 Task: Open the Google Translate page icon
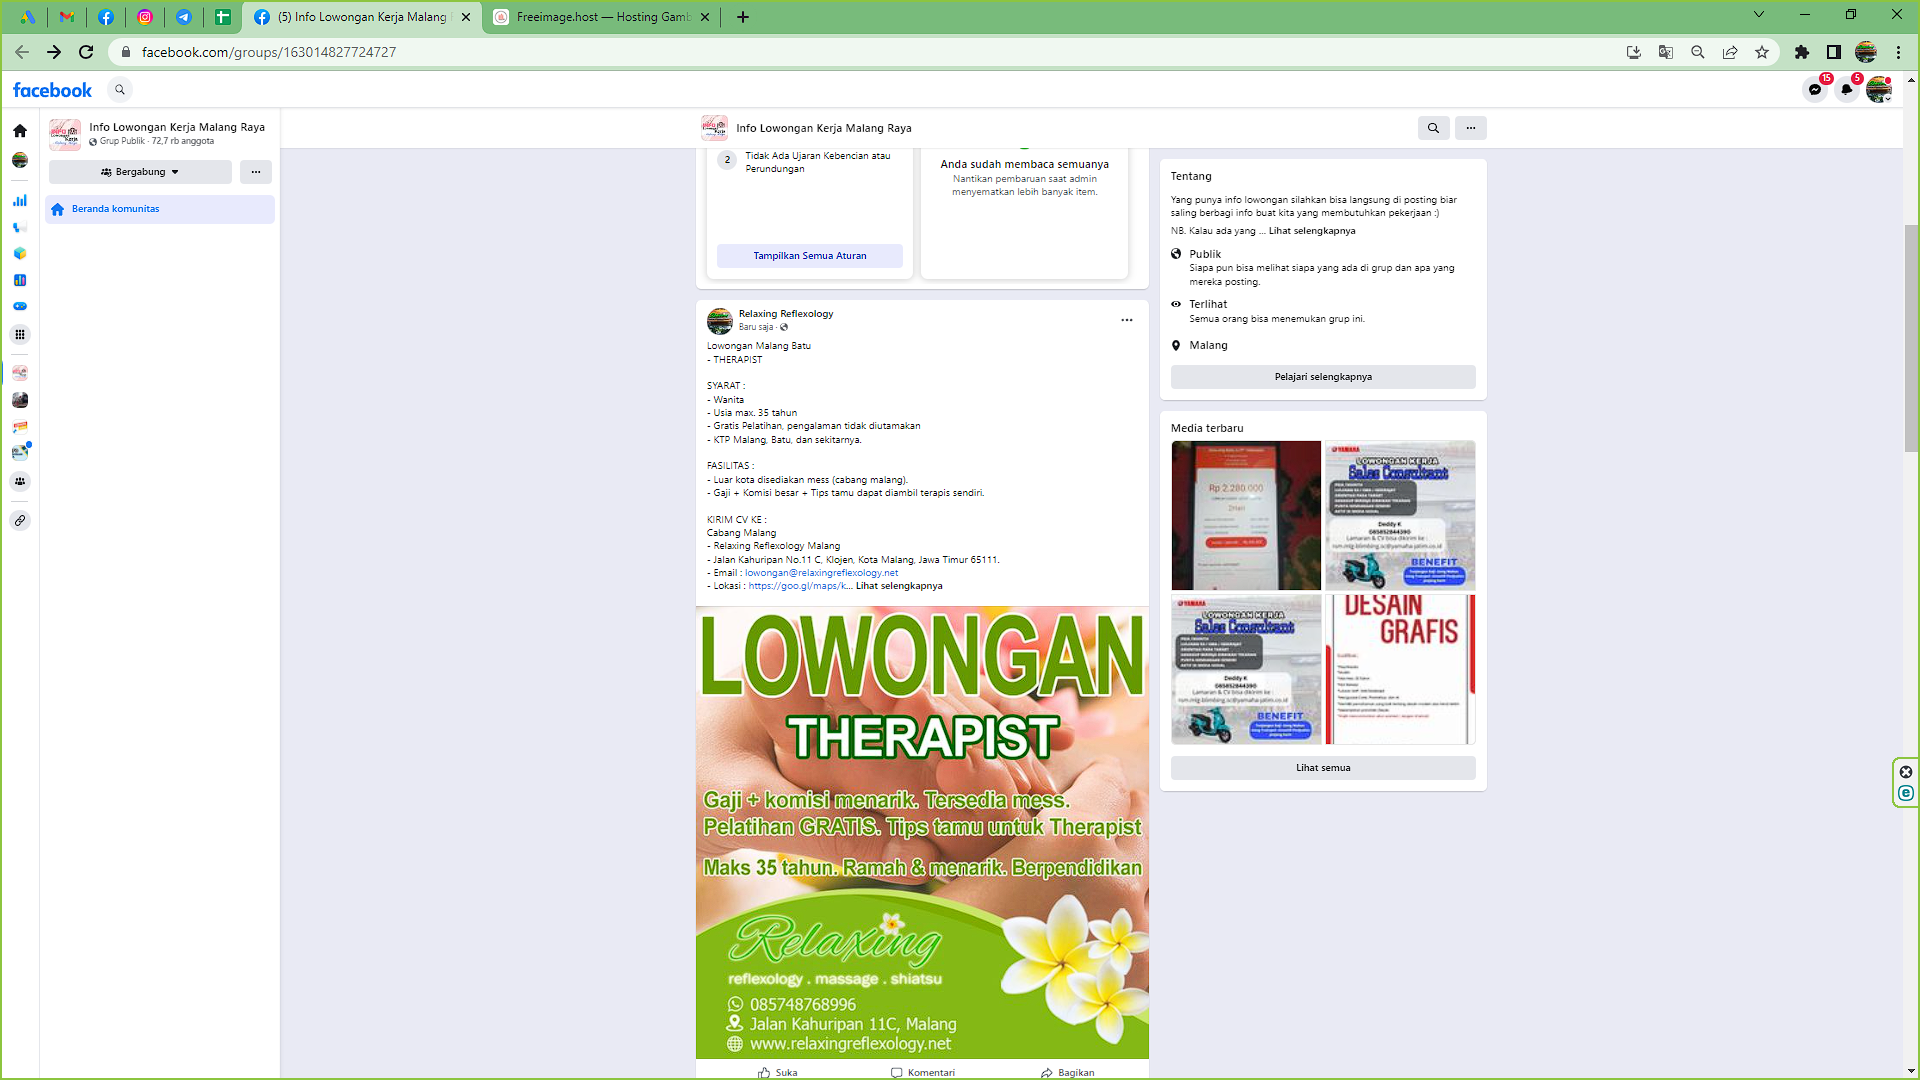coord(1666,52)
